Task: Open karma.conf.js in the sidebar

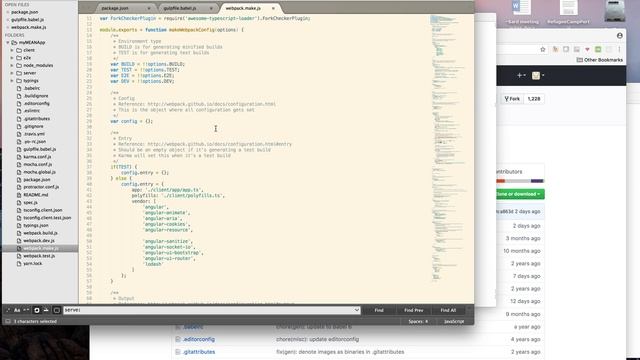Action: 37,157
